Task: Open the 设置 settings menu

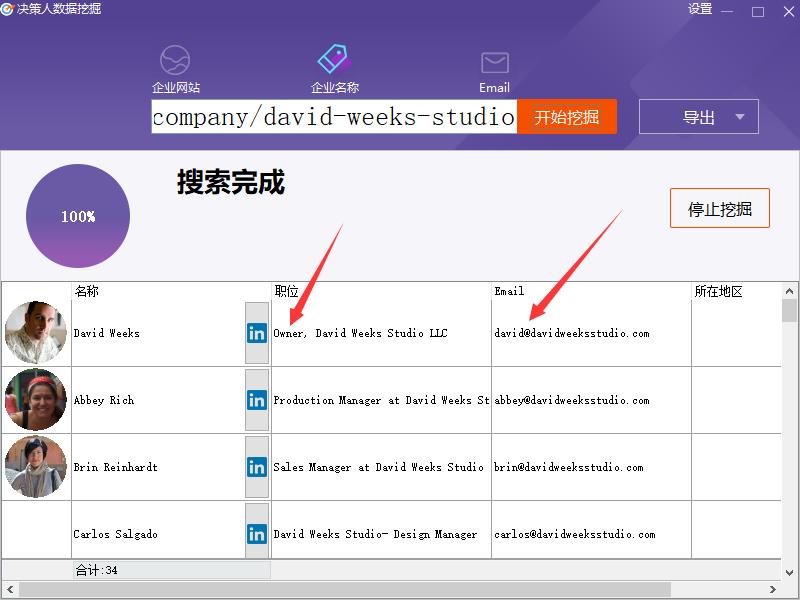Action: coord(700,9)
